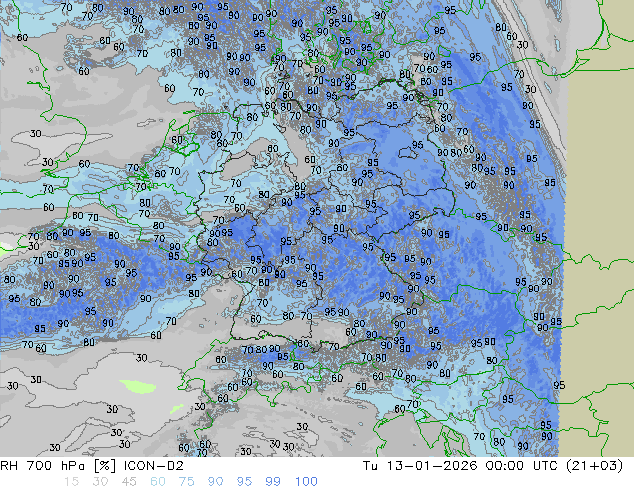
Task: Select the legend value 15
Action: (71, 482)
